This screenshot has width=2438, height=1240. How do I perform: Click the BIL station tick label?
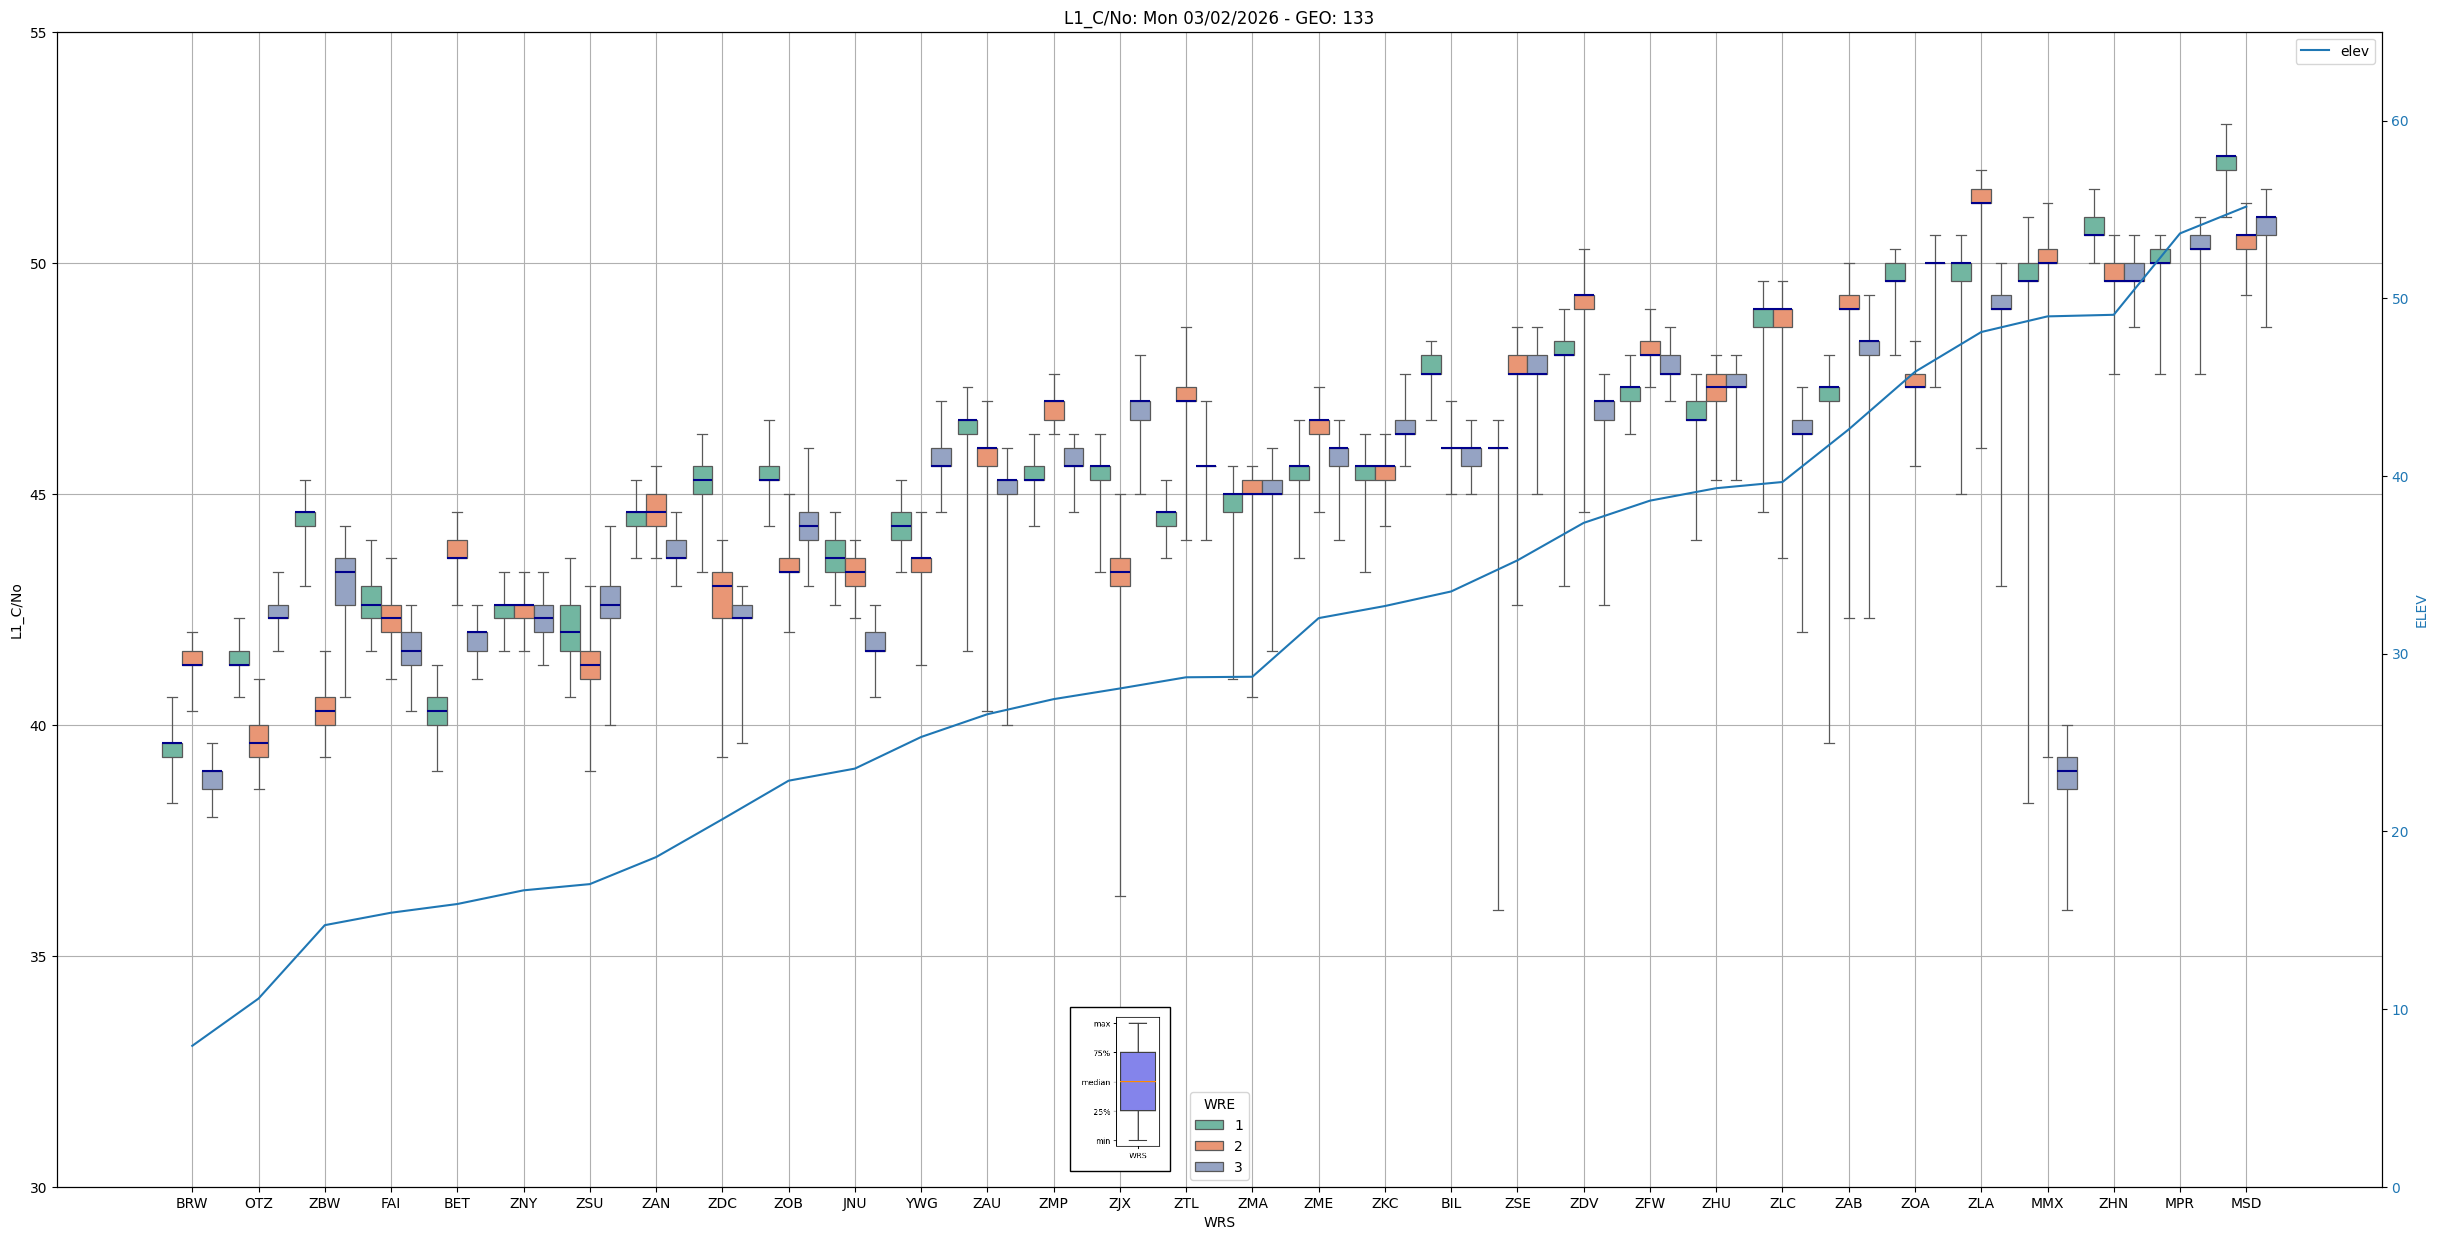point(1451,1203)
